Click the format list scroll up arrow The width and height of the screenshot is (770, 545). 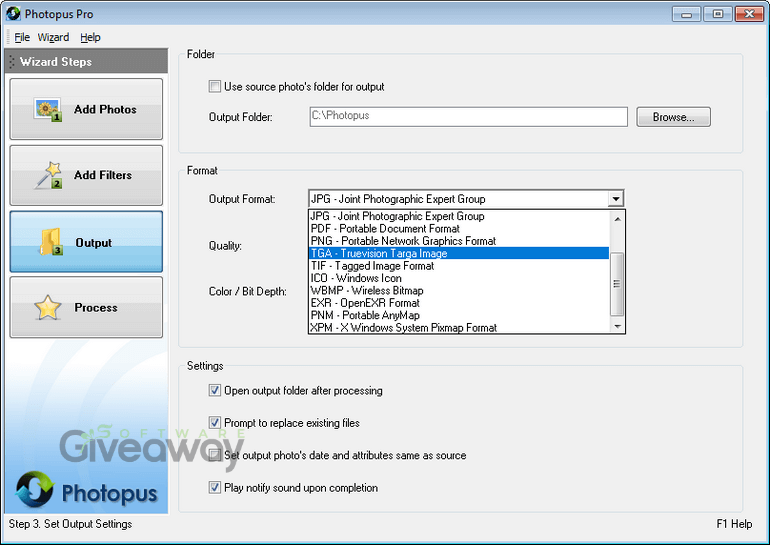coord(617,218)
